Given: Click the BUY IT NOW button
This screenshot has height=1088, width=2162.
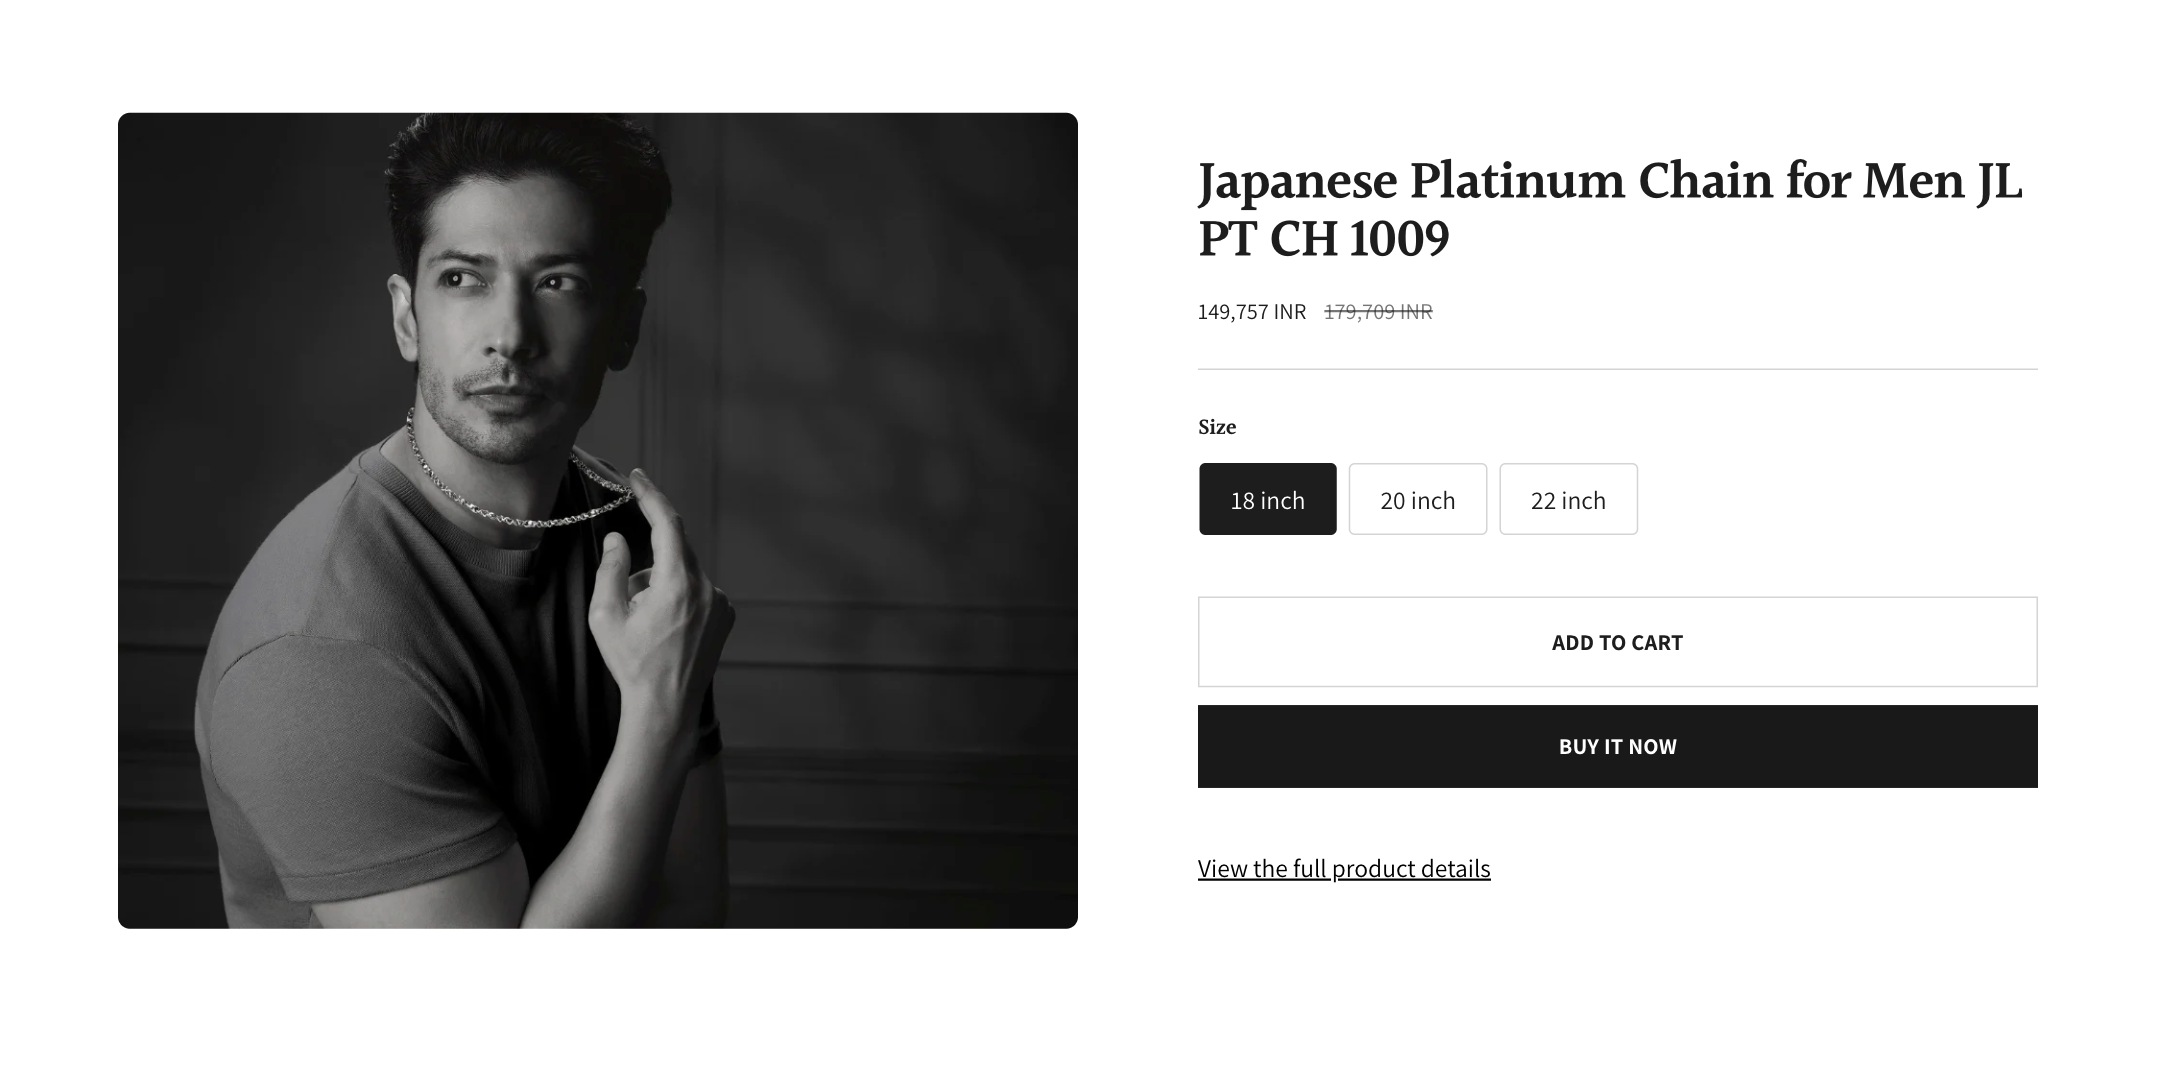Looking at the screenshot, I should (x=1617, y=746).
